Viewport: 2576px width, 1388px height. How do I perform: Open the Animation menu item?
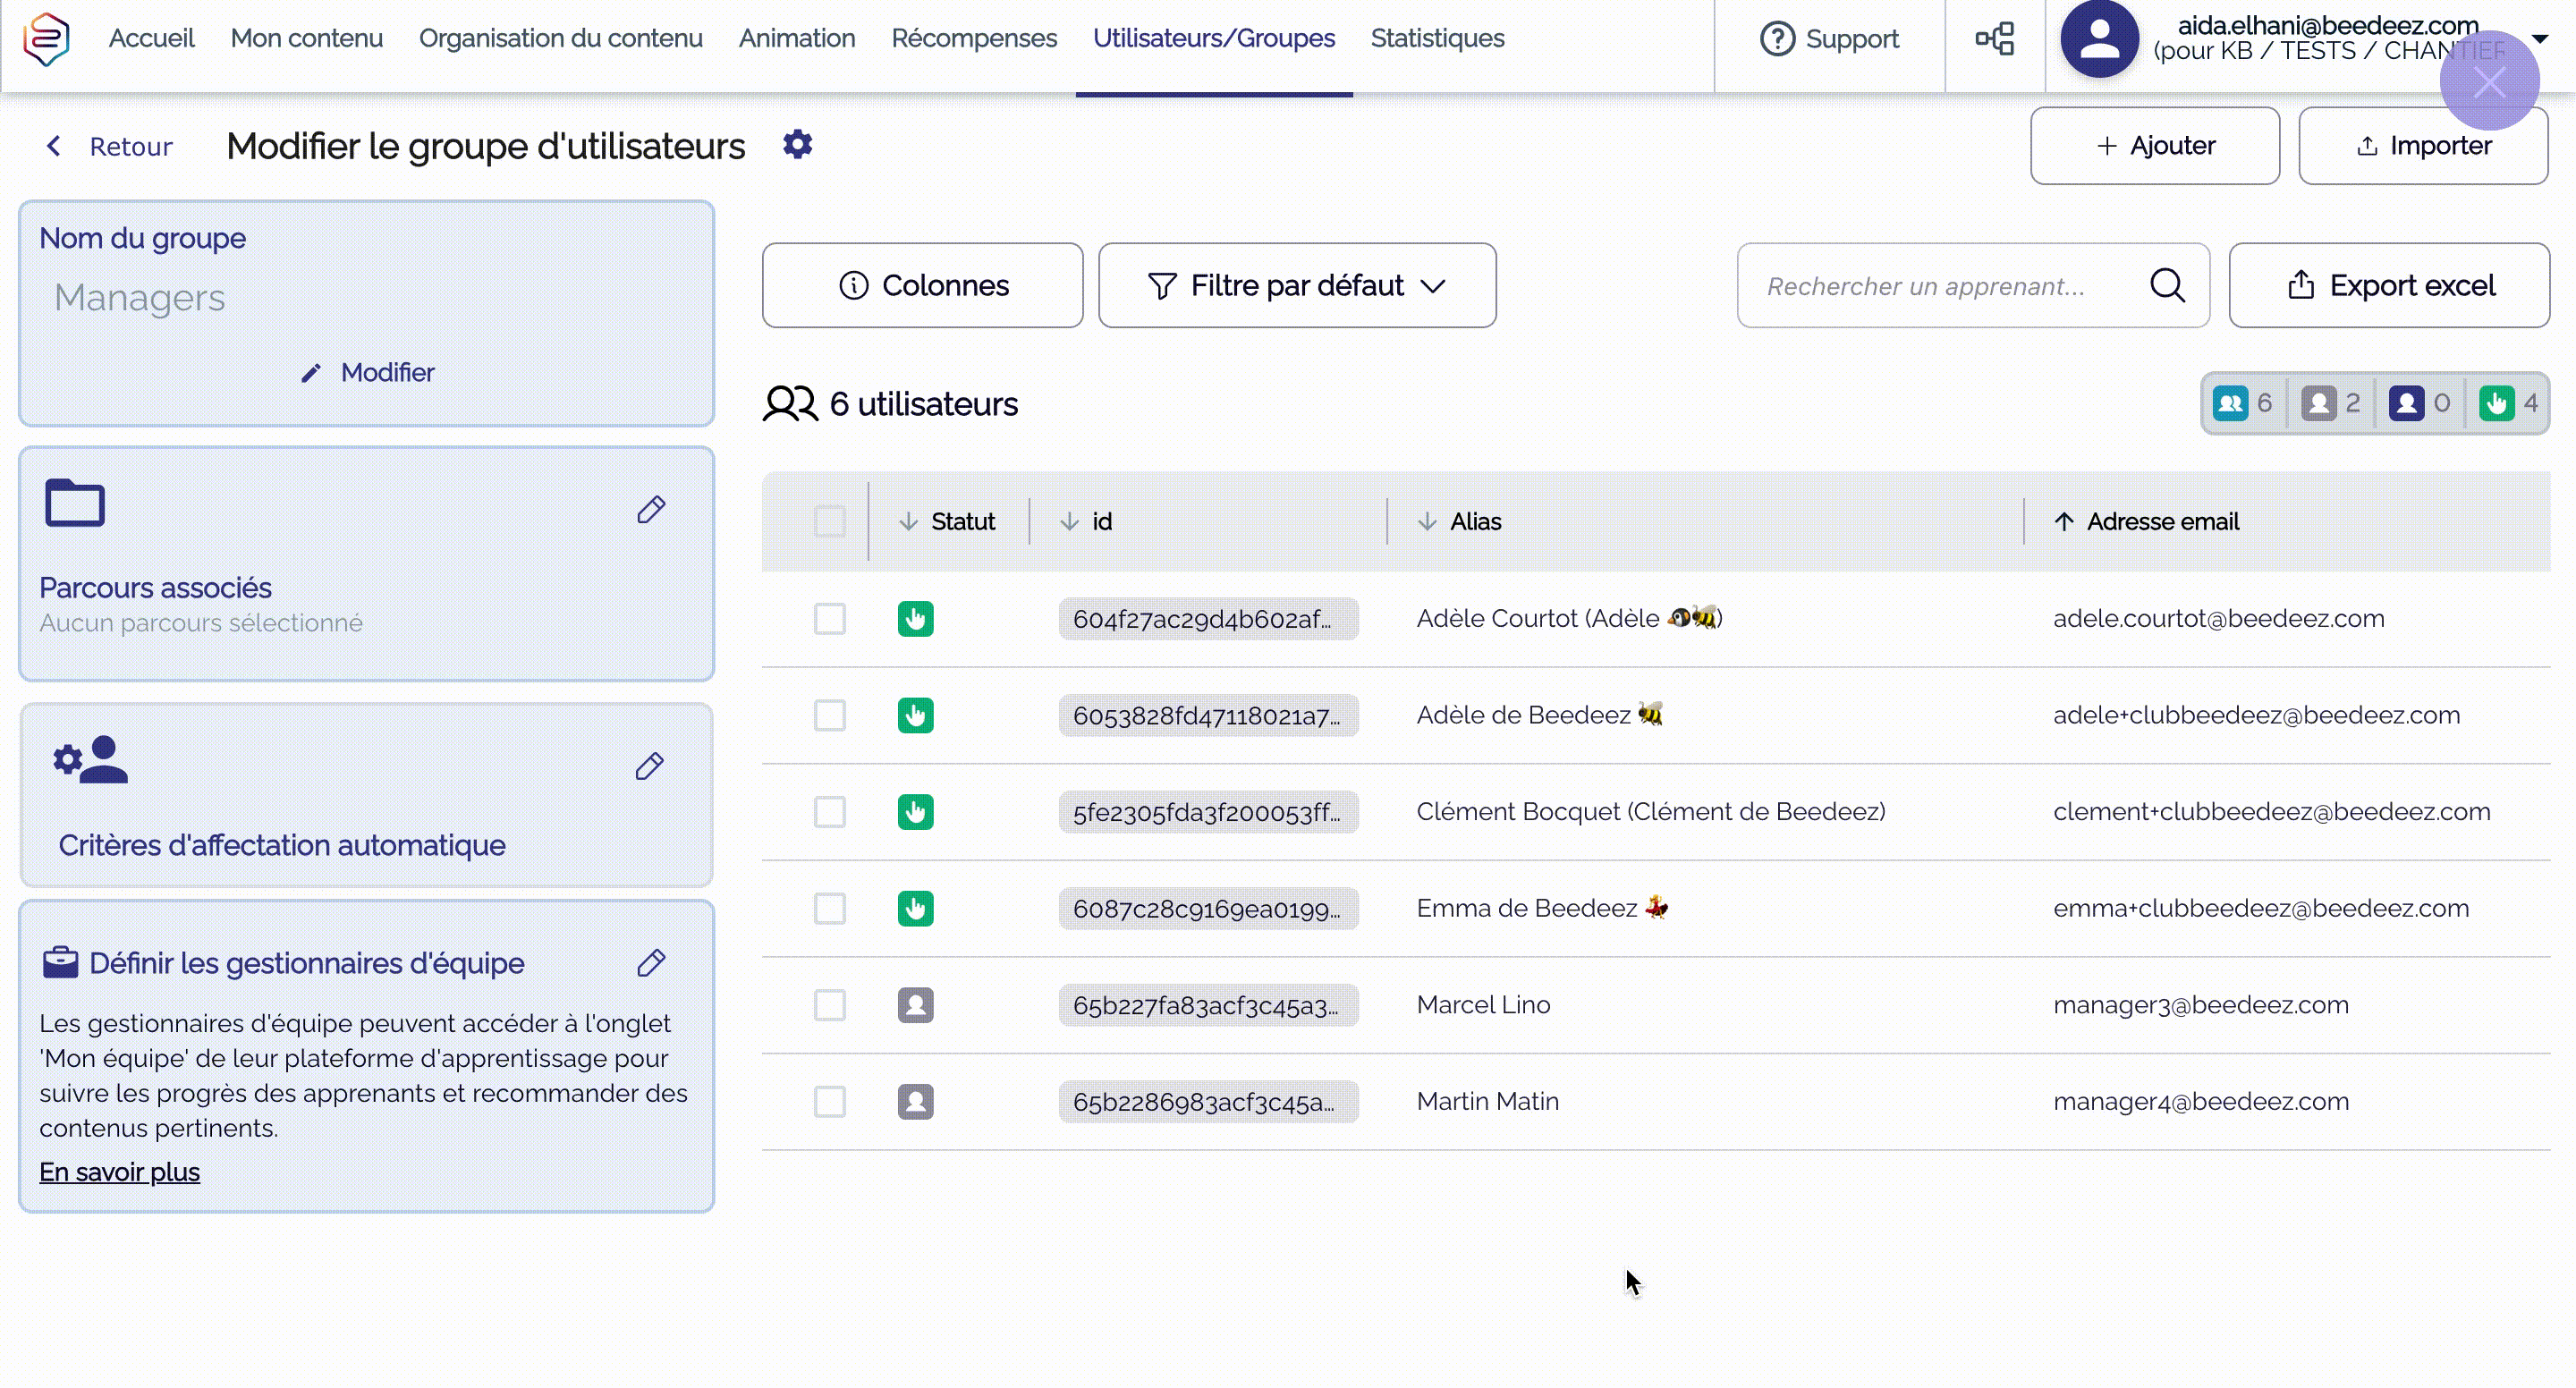click(796, 39)
